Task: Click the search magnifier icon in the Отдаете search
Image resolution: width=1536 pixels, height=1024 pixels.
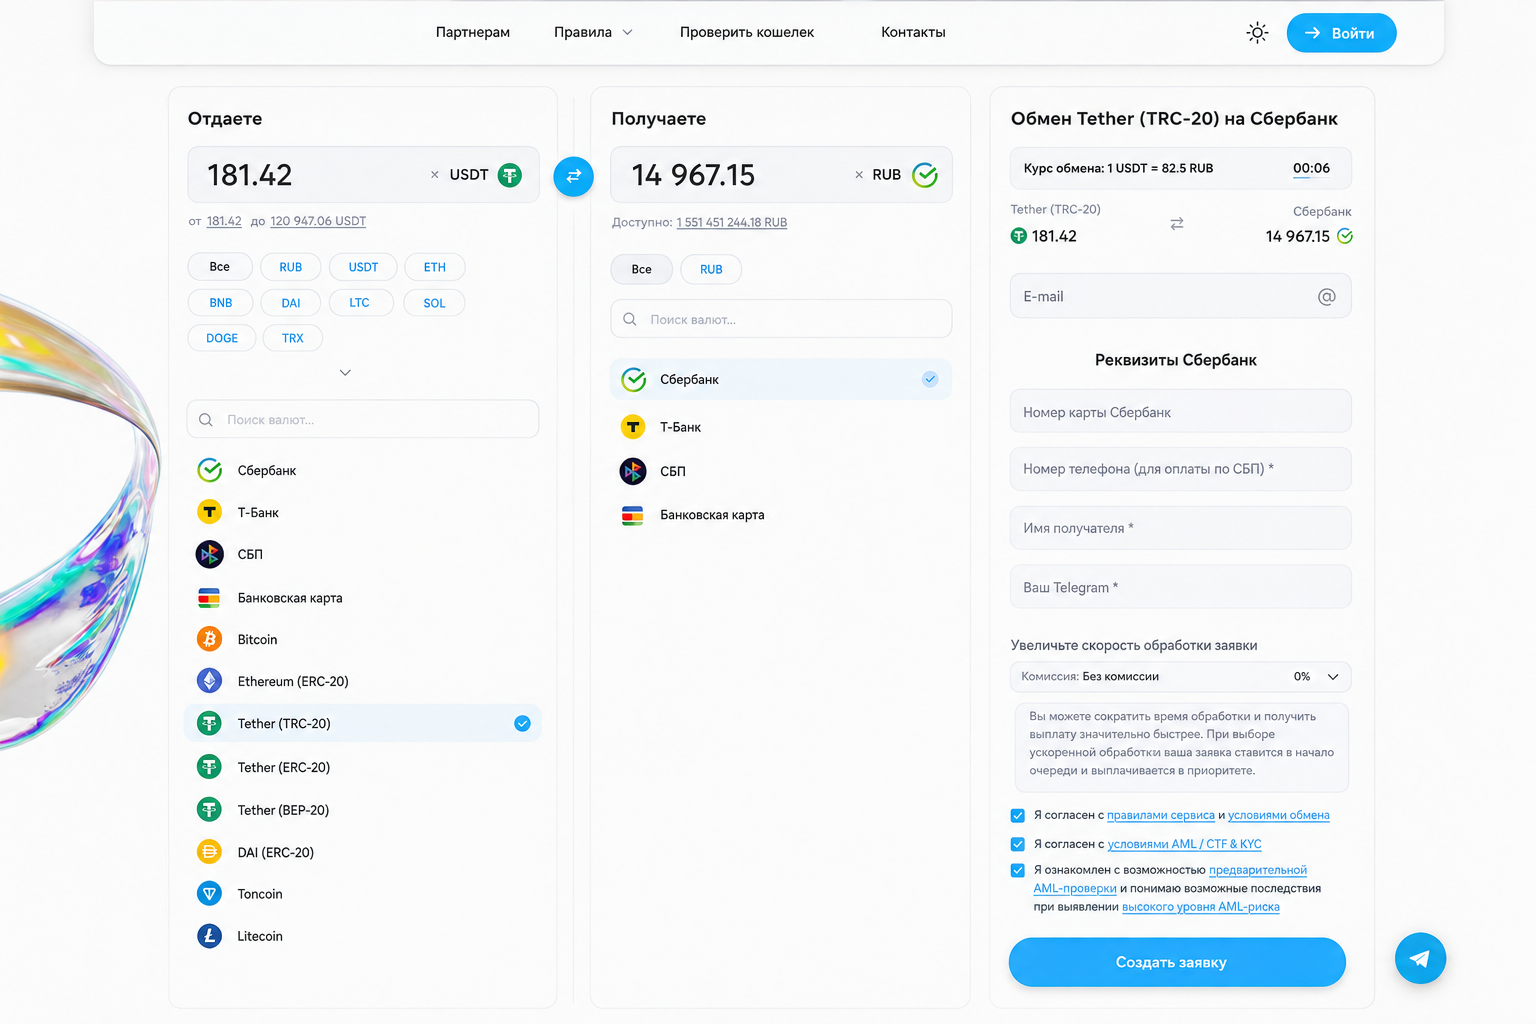Action: pos(206,420)
